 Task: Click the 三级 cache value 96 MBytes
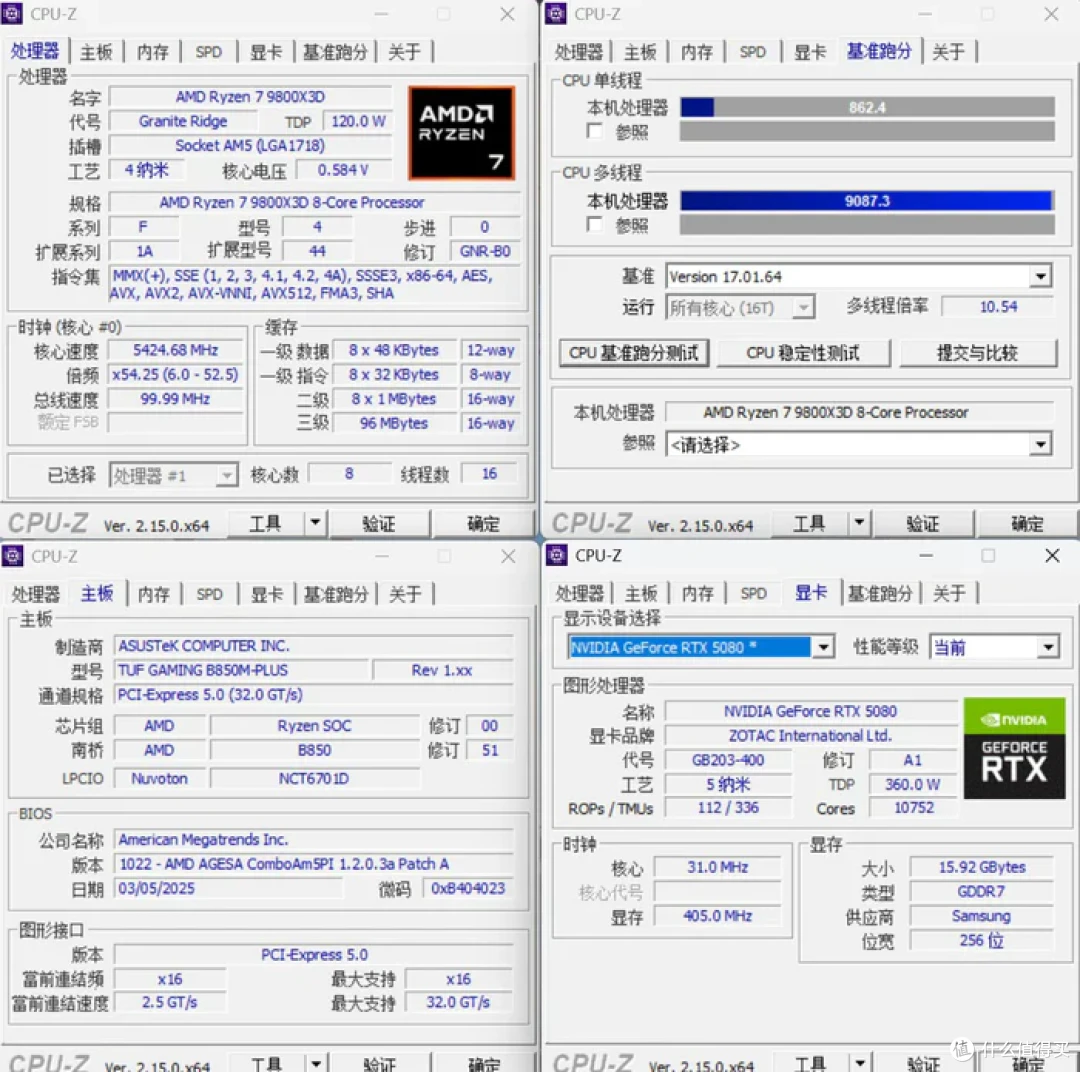(x=394, y=423)
